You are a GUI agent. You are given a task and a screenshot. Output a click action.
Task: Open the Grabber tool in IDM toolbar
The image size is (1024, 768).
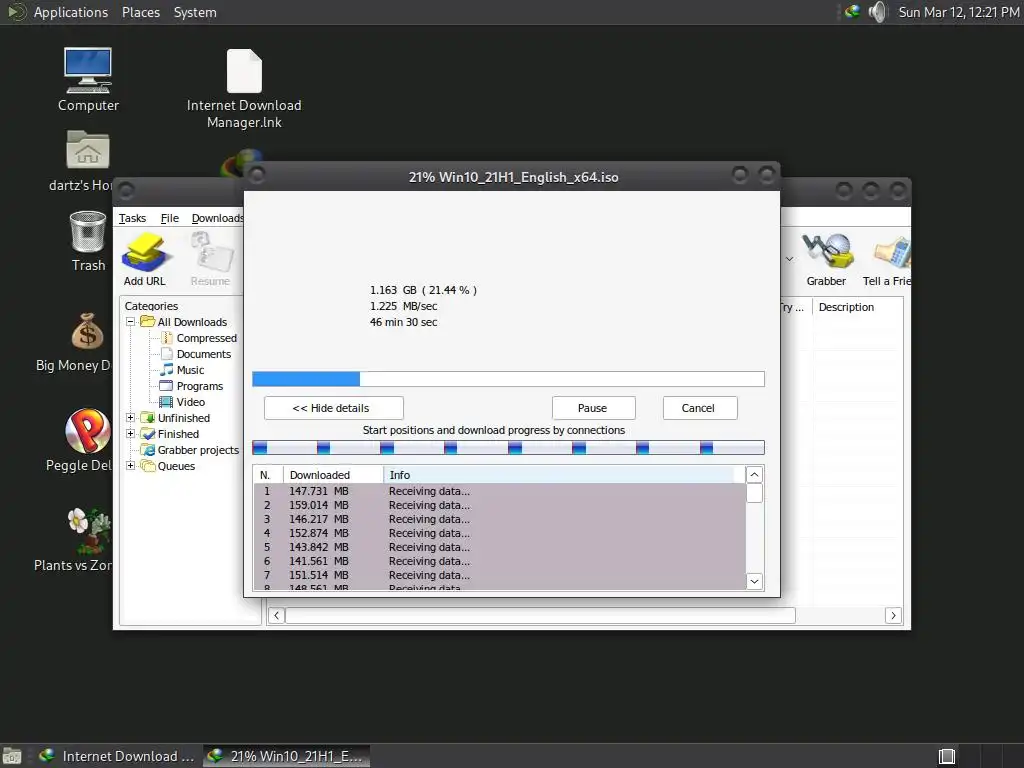click(826, 260)
